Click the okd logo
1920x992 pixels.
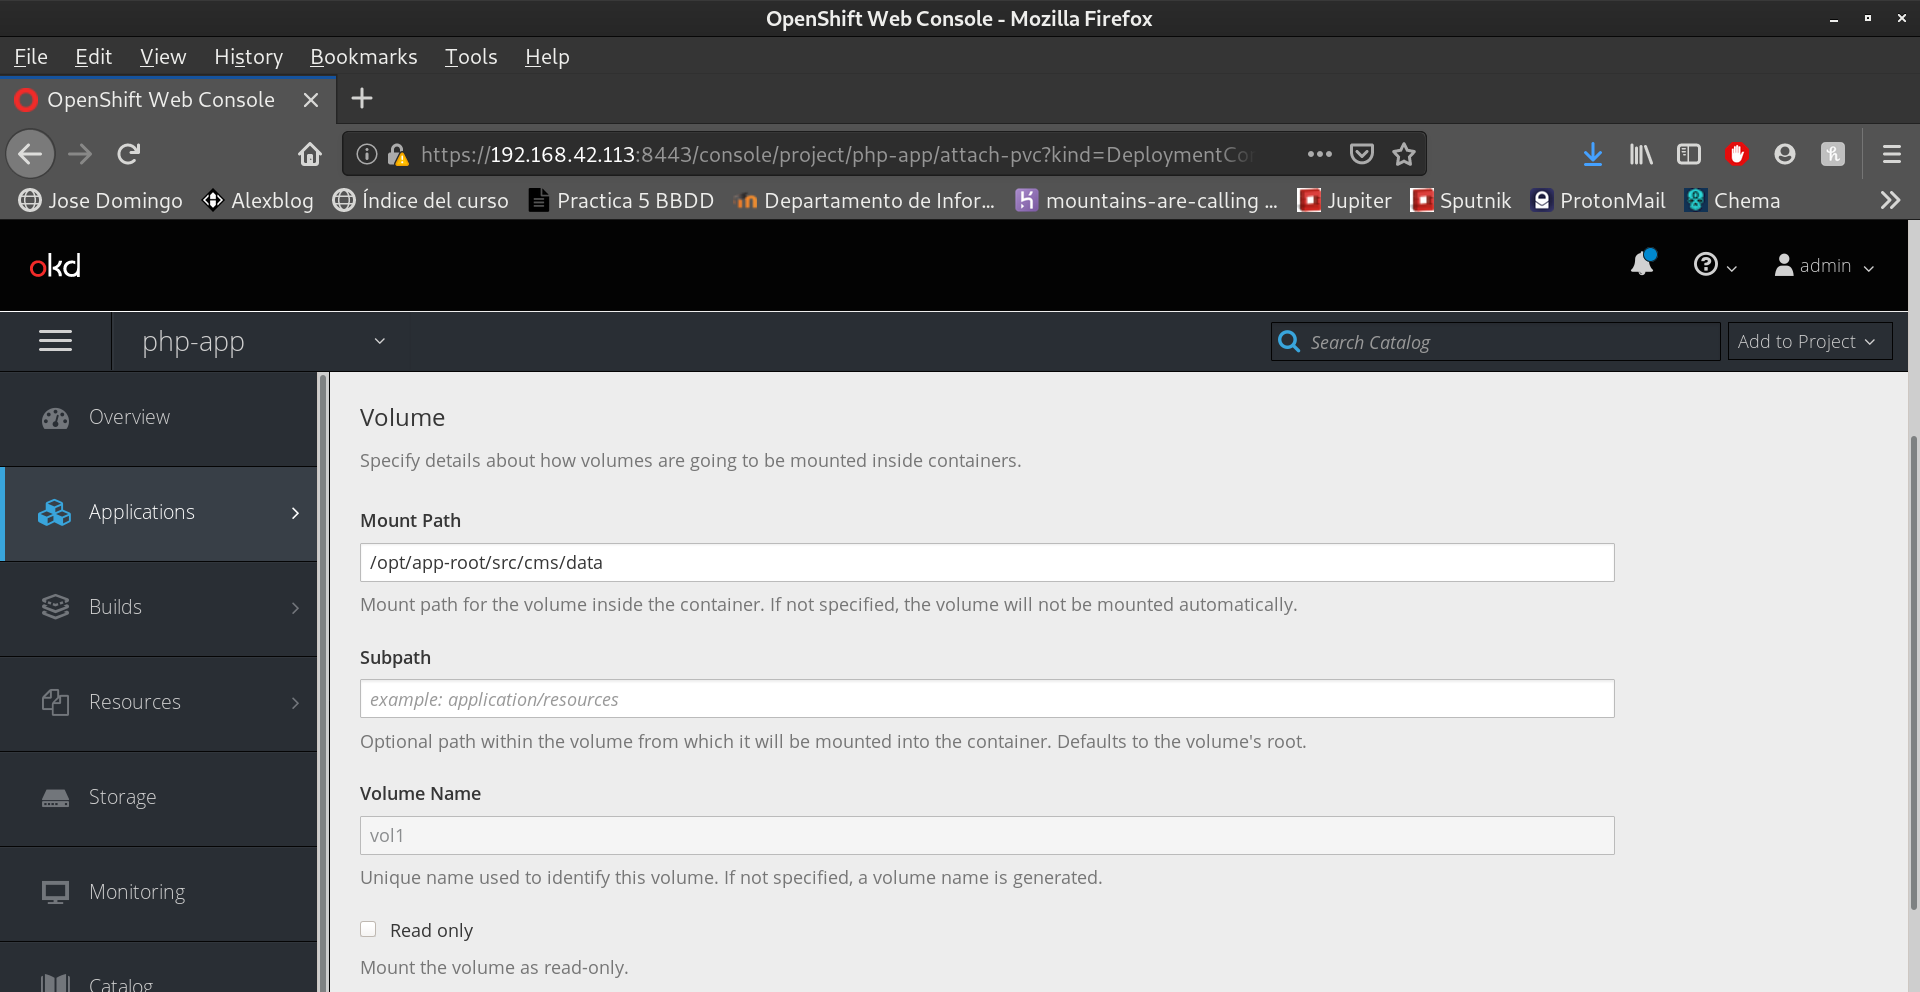55,266
